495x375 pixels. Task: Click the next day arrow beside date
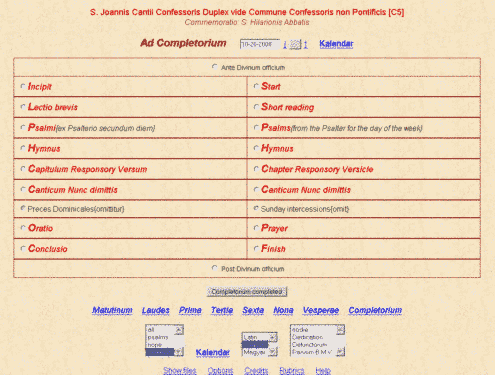(305, 44)
